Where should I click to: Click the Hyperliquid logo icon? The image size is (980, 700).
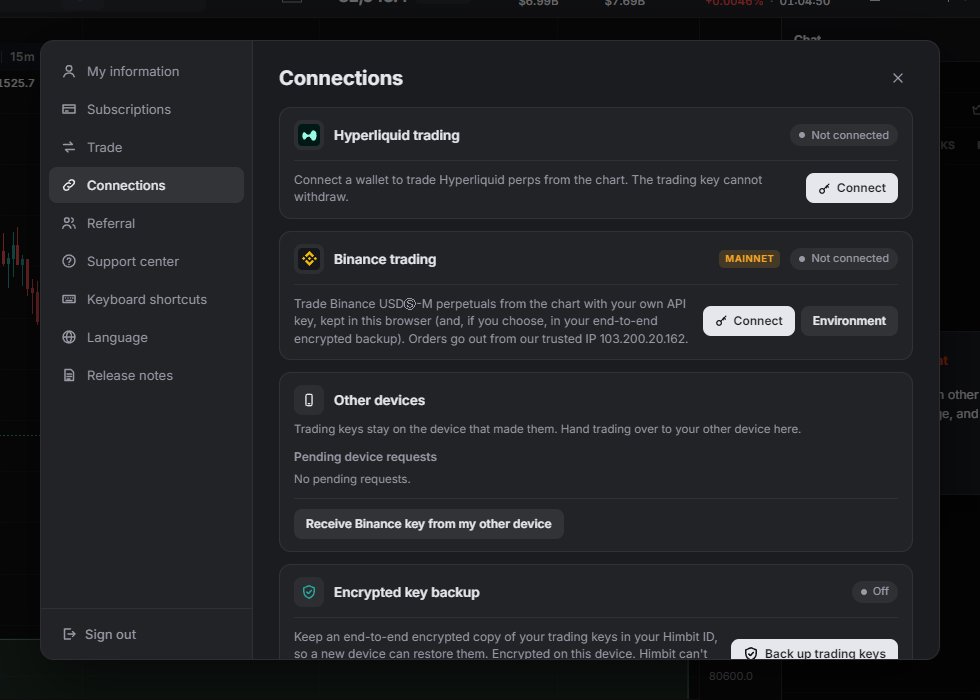coord(309,135)
